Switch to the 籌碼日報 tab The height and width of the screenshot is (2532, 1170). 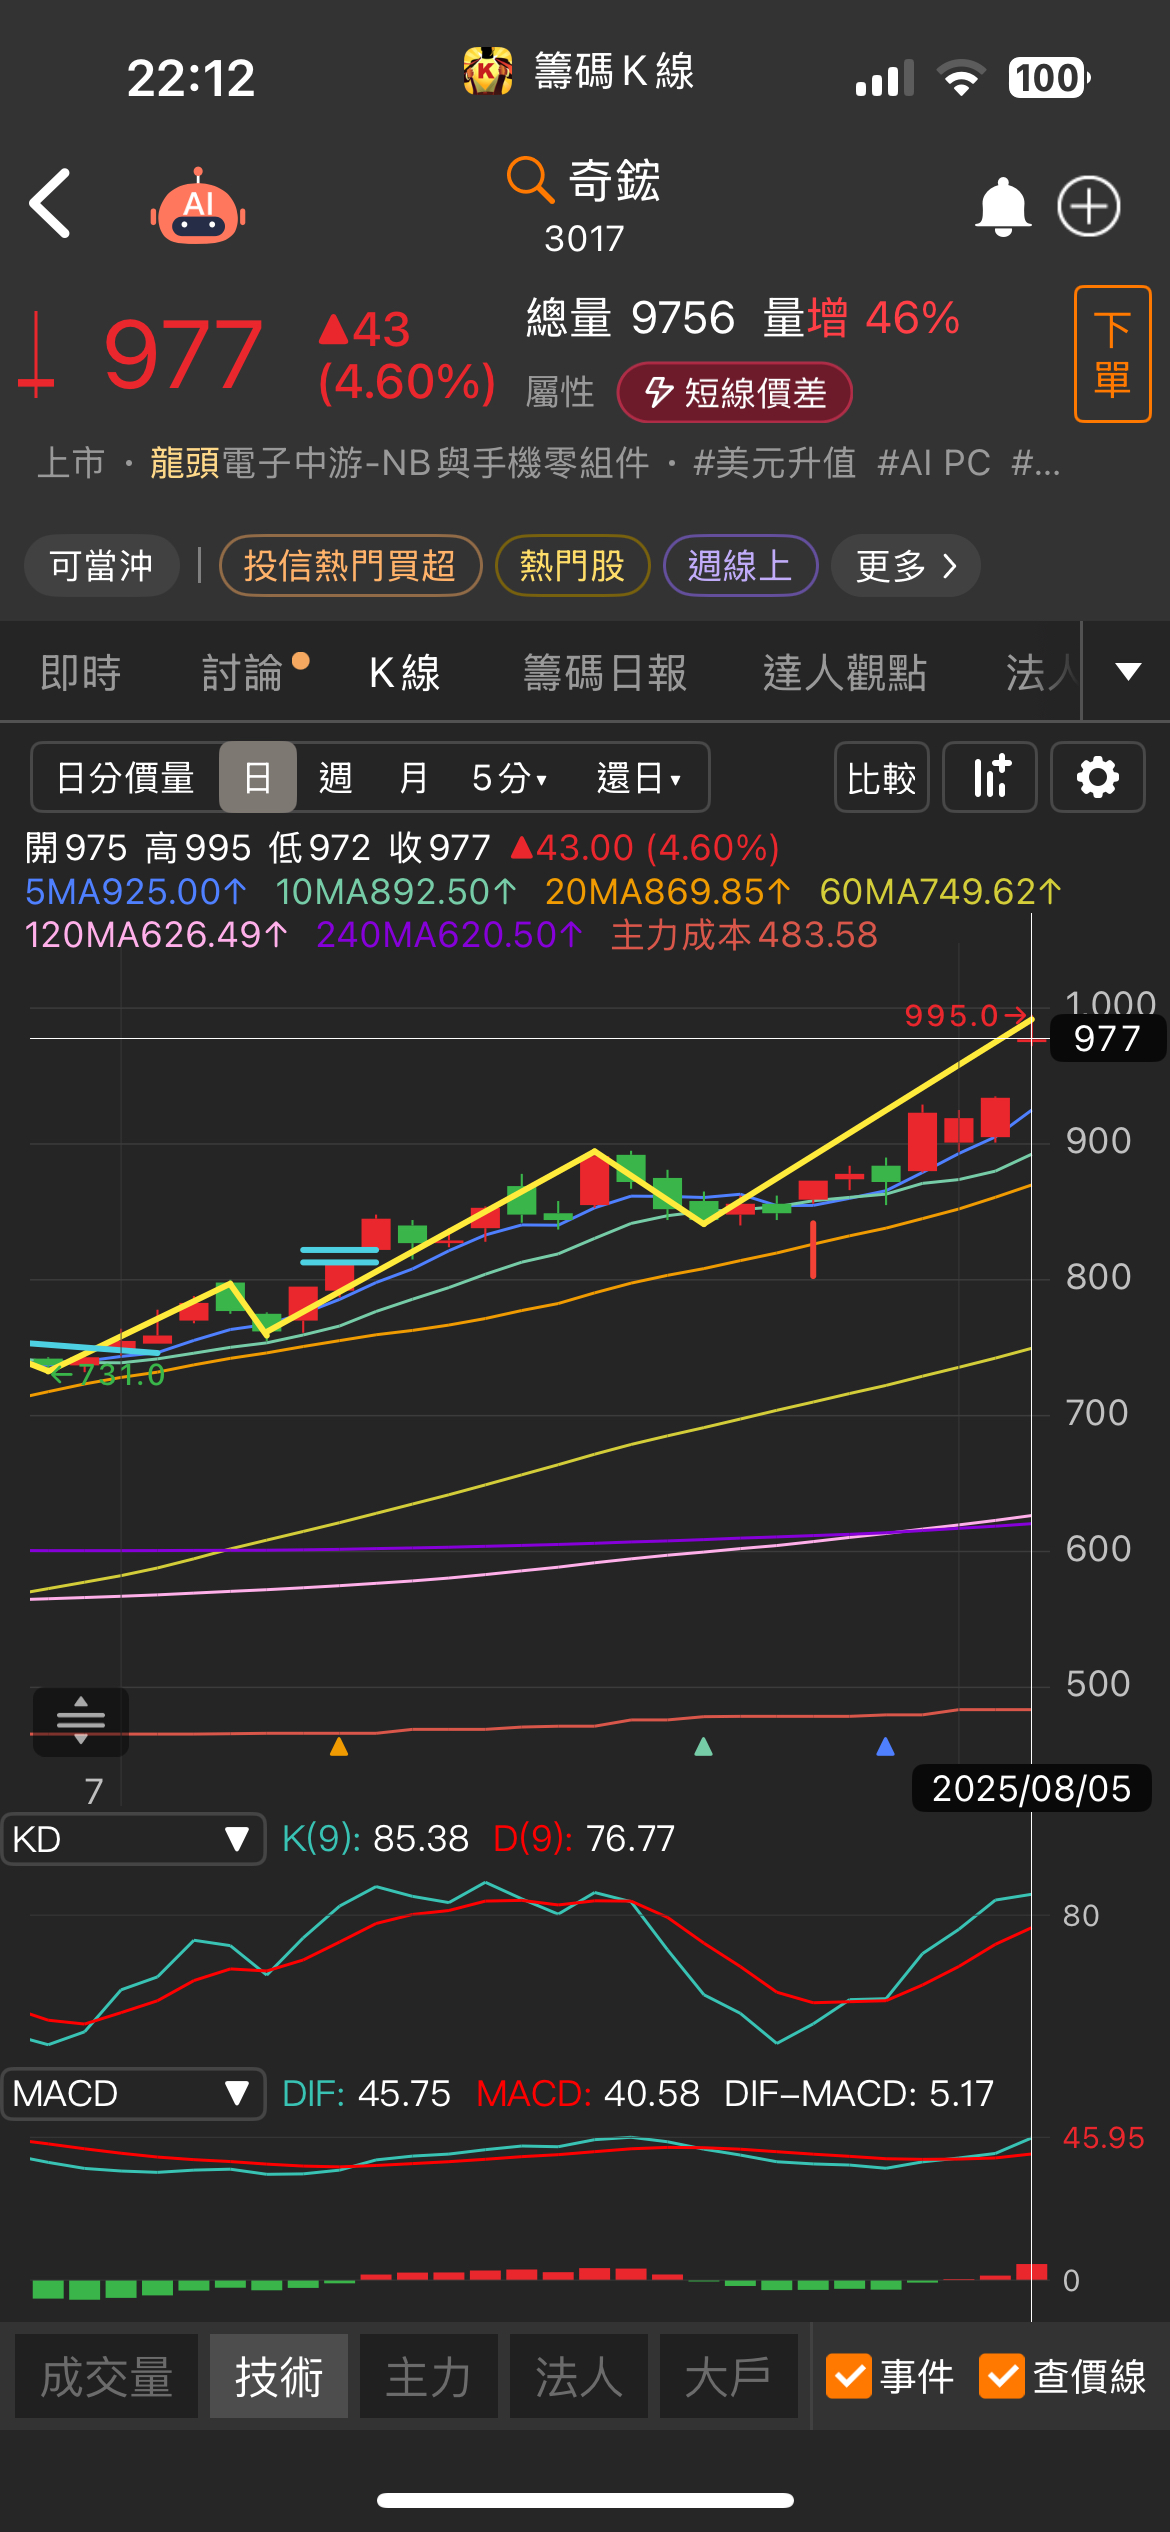coord(605,672)
